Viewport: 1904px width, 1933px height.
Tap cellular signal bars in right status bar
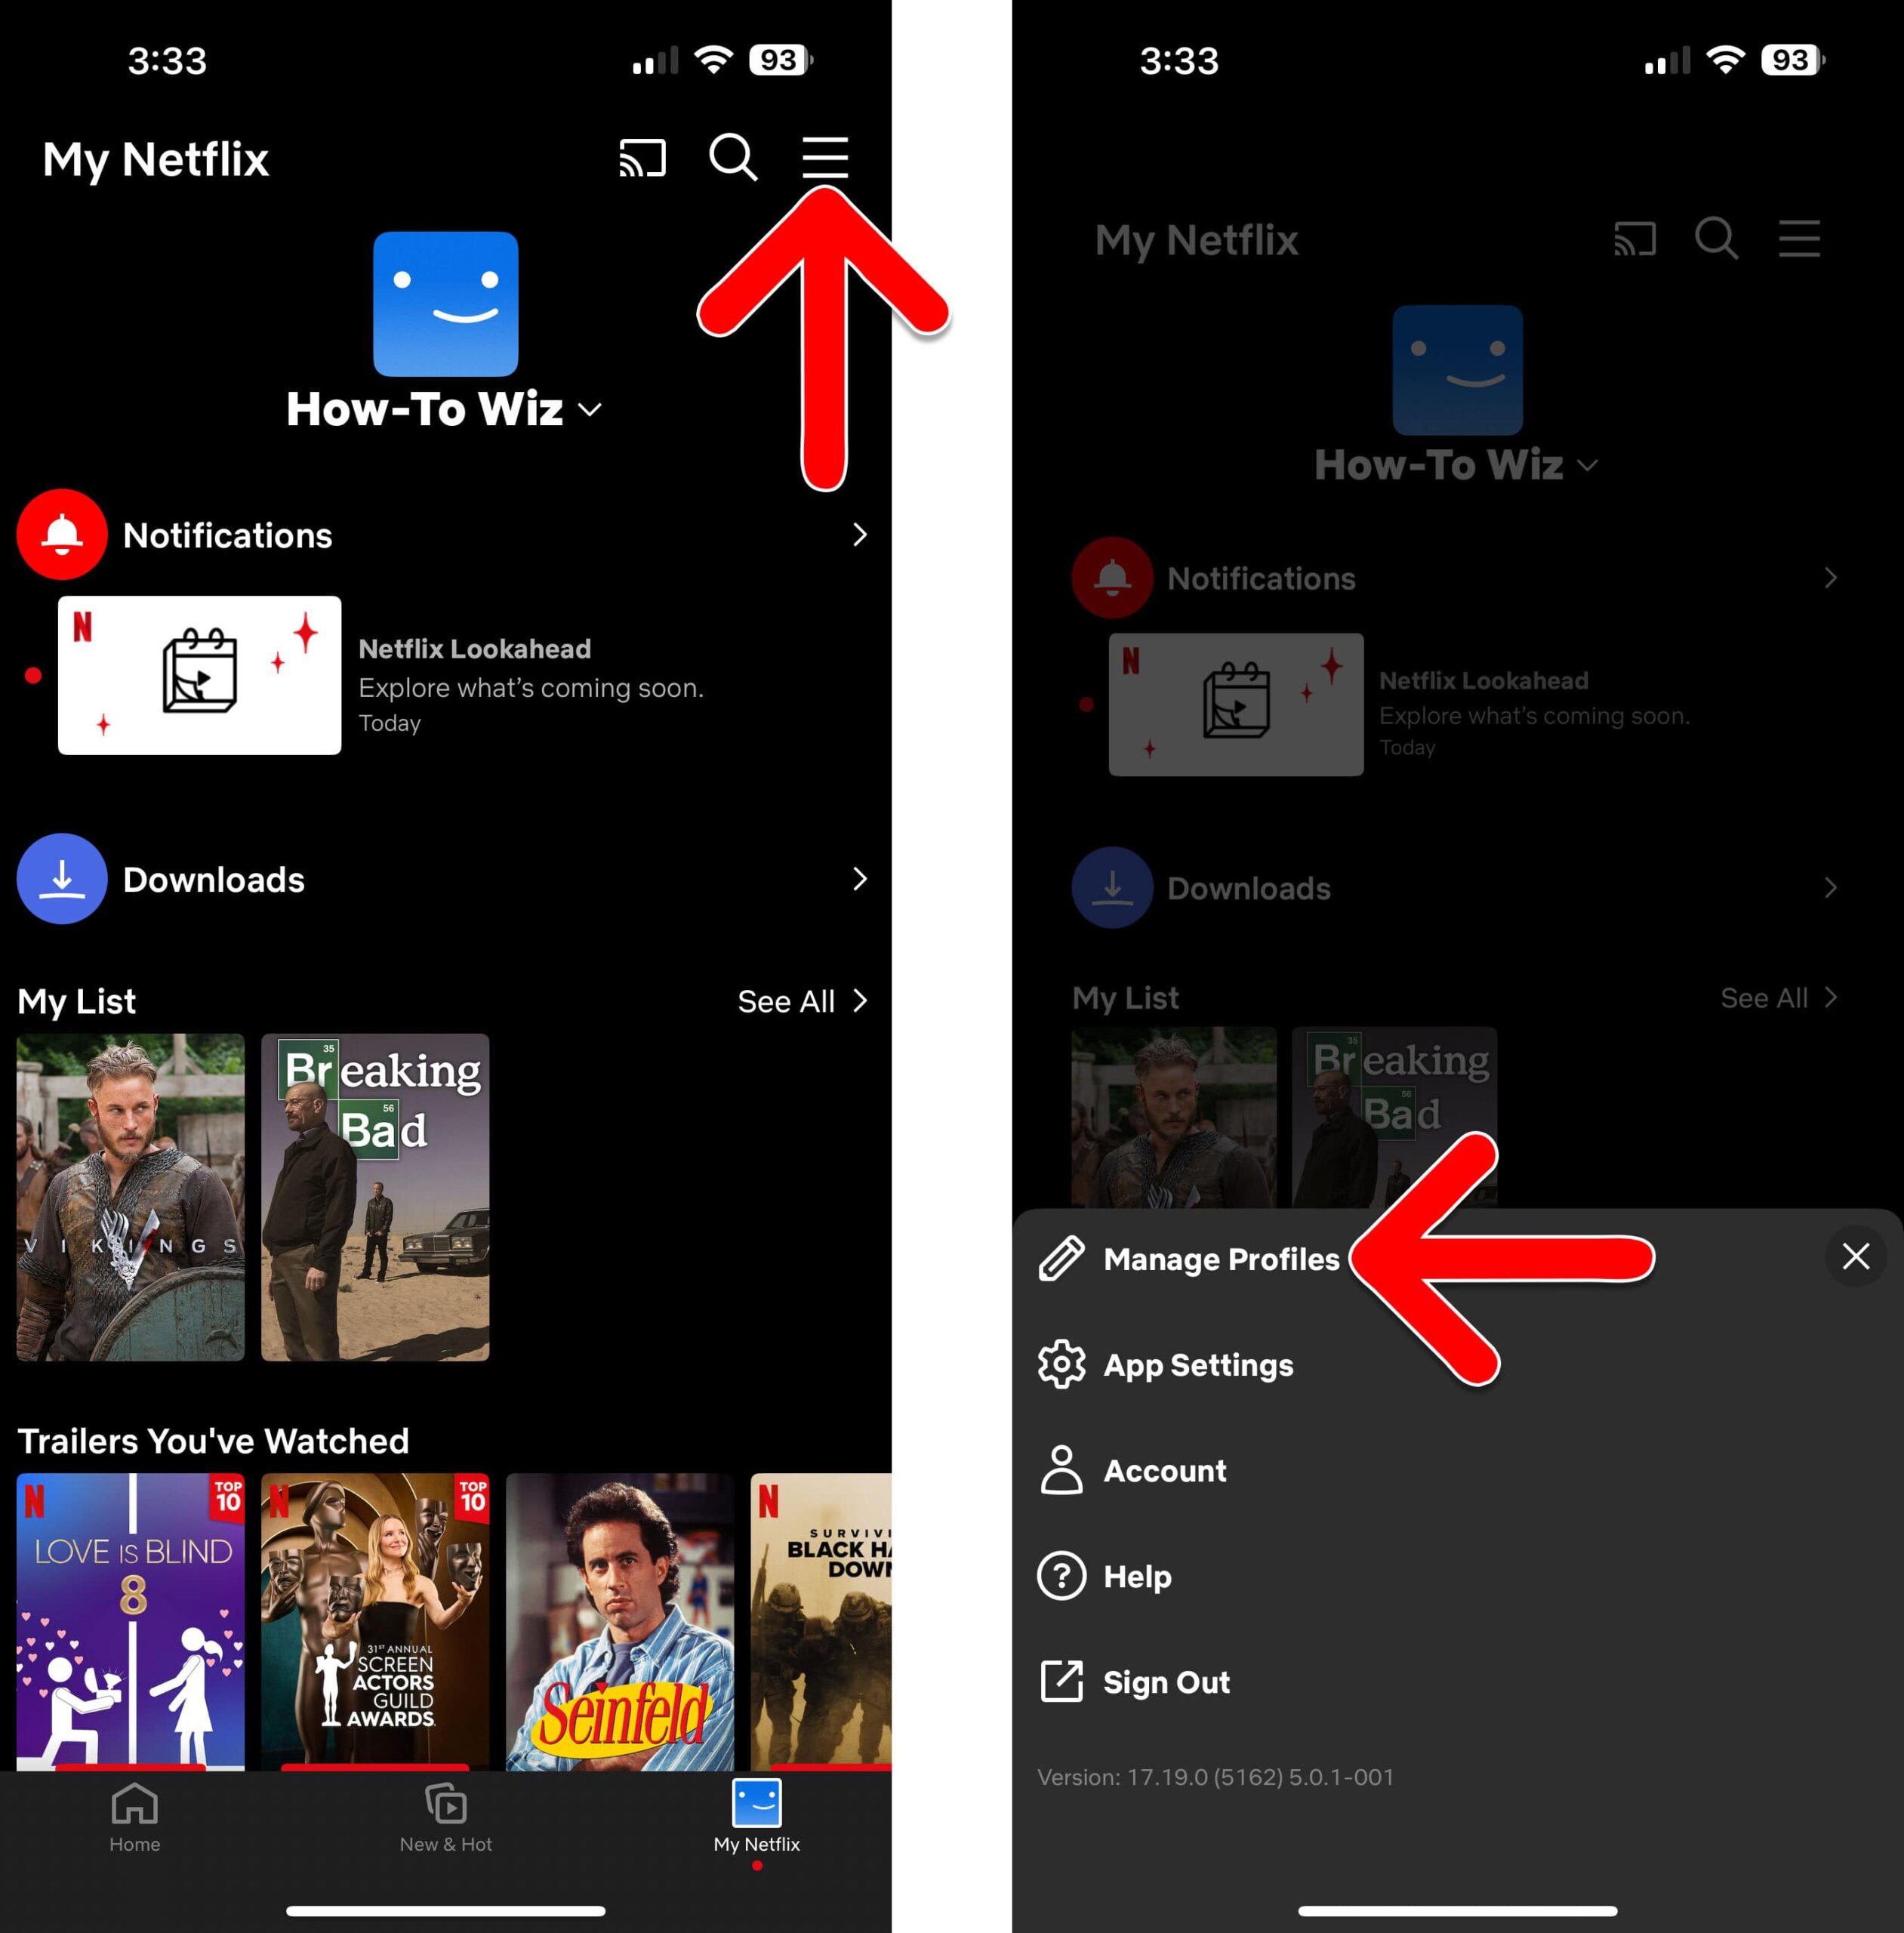(x=1666, y=61)
